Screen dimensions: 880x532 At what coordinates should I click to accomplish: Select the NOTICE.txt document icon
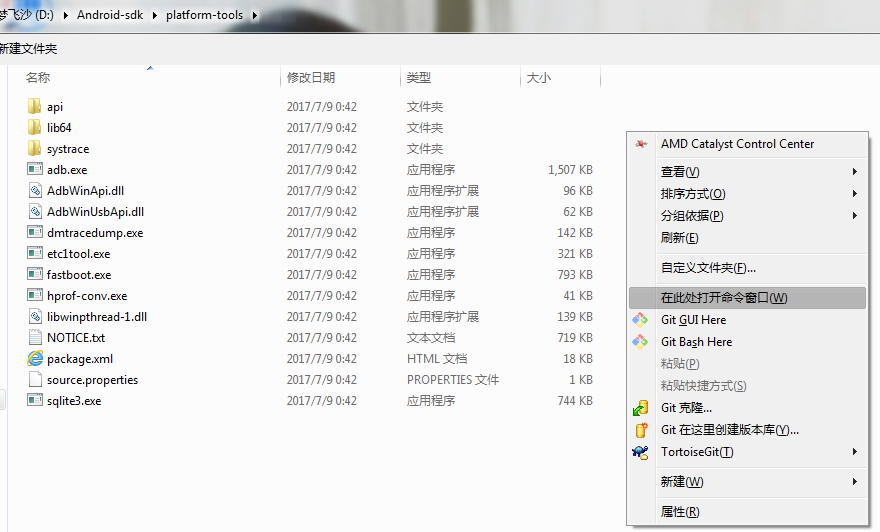tap(35, 337)
